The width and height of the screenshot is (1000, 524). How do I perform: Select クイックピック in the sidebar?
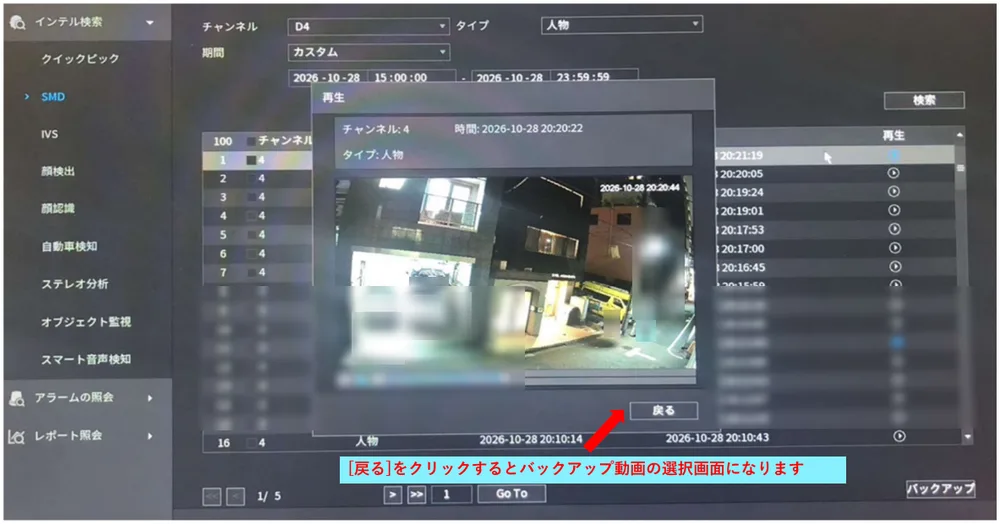click(80, 59)
